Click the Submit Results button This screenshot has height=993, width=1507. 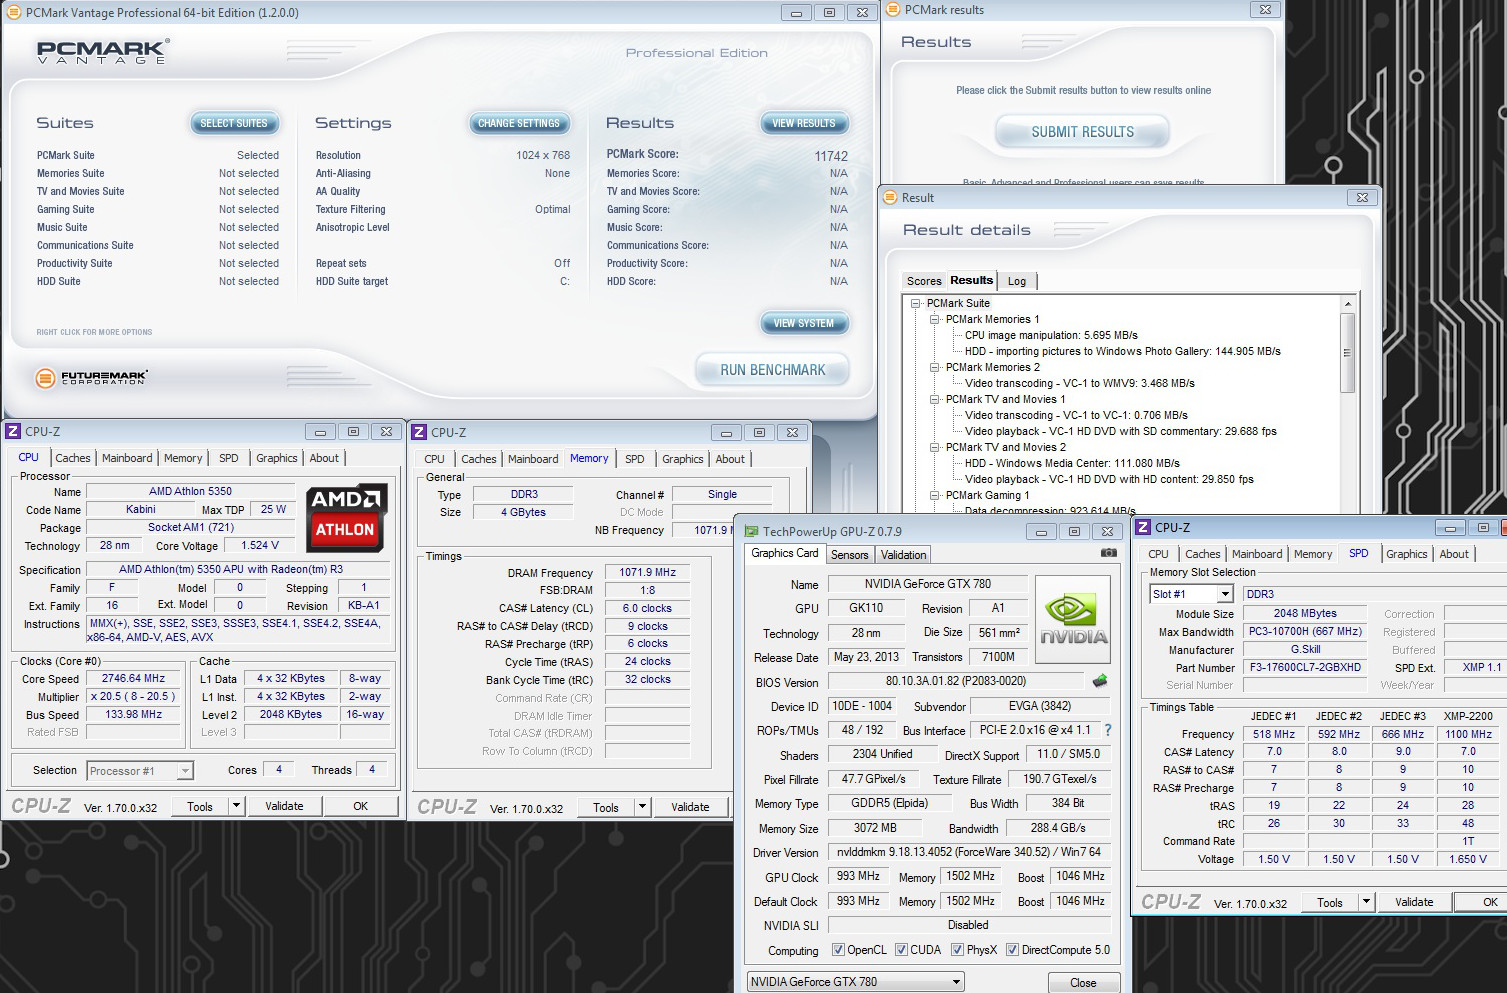(x=1083, y=132)
